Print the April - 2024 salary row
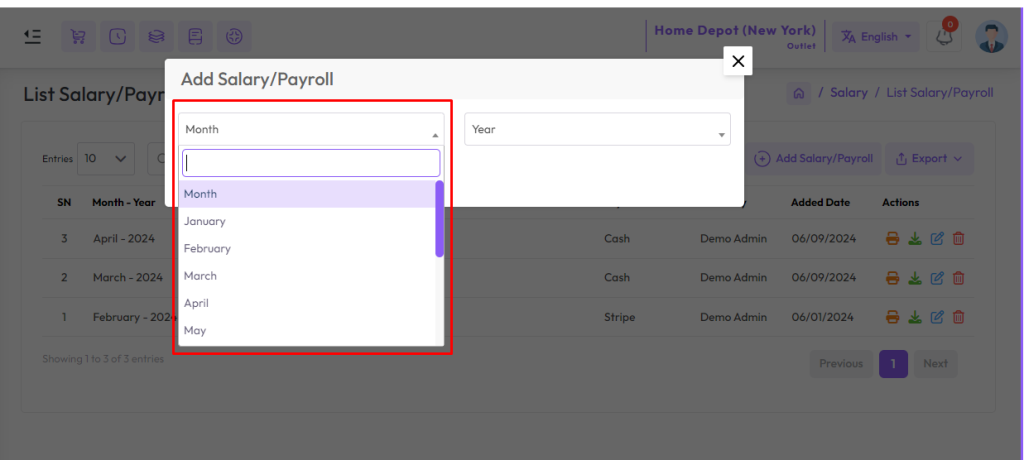 [x=893, y=238]
